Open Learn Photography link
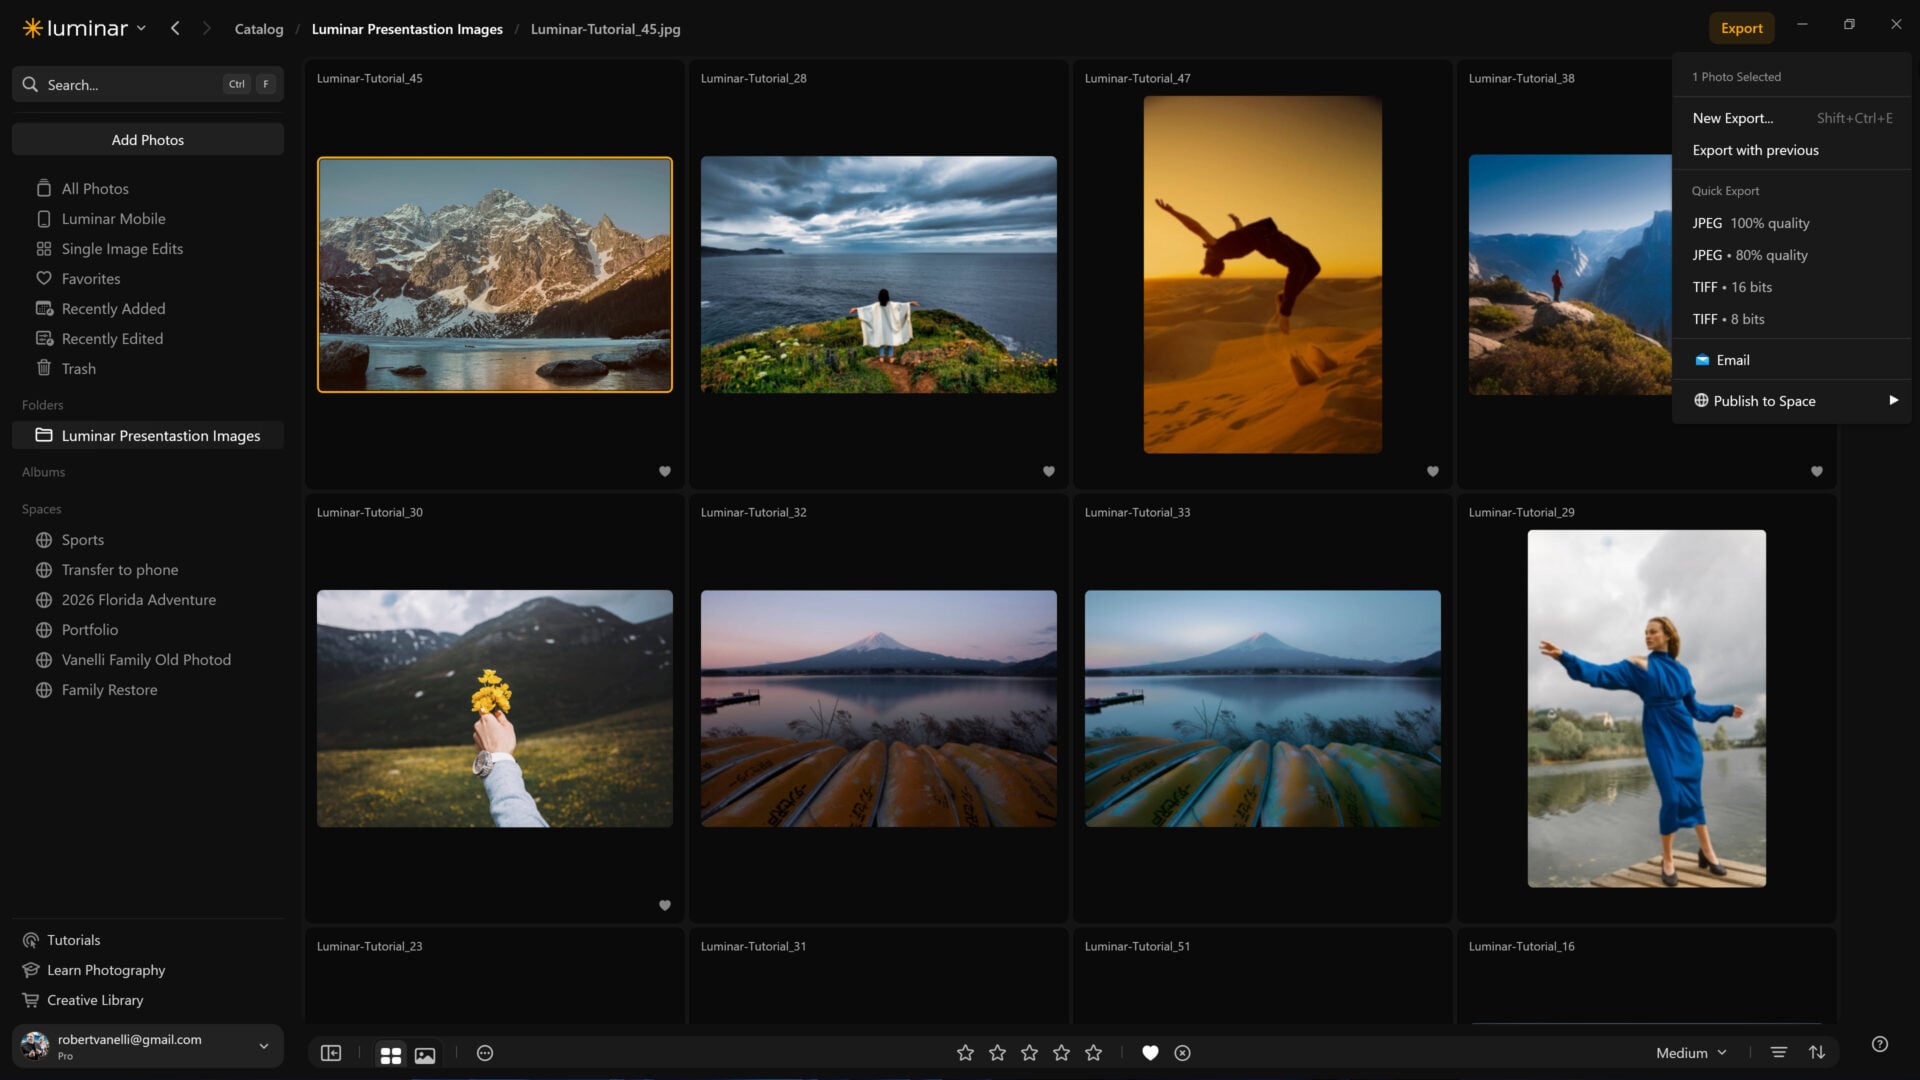This screenshot has height=1080, width=1920. click(x=94, y=970)
